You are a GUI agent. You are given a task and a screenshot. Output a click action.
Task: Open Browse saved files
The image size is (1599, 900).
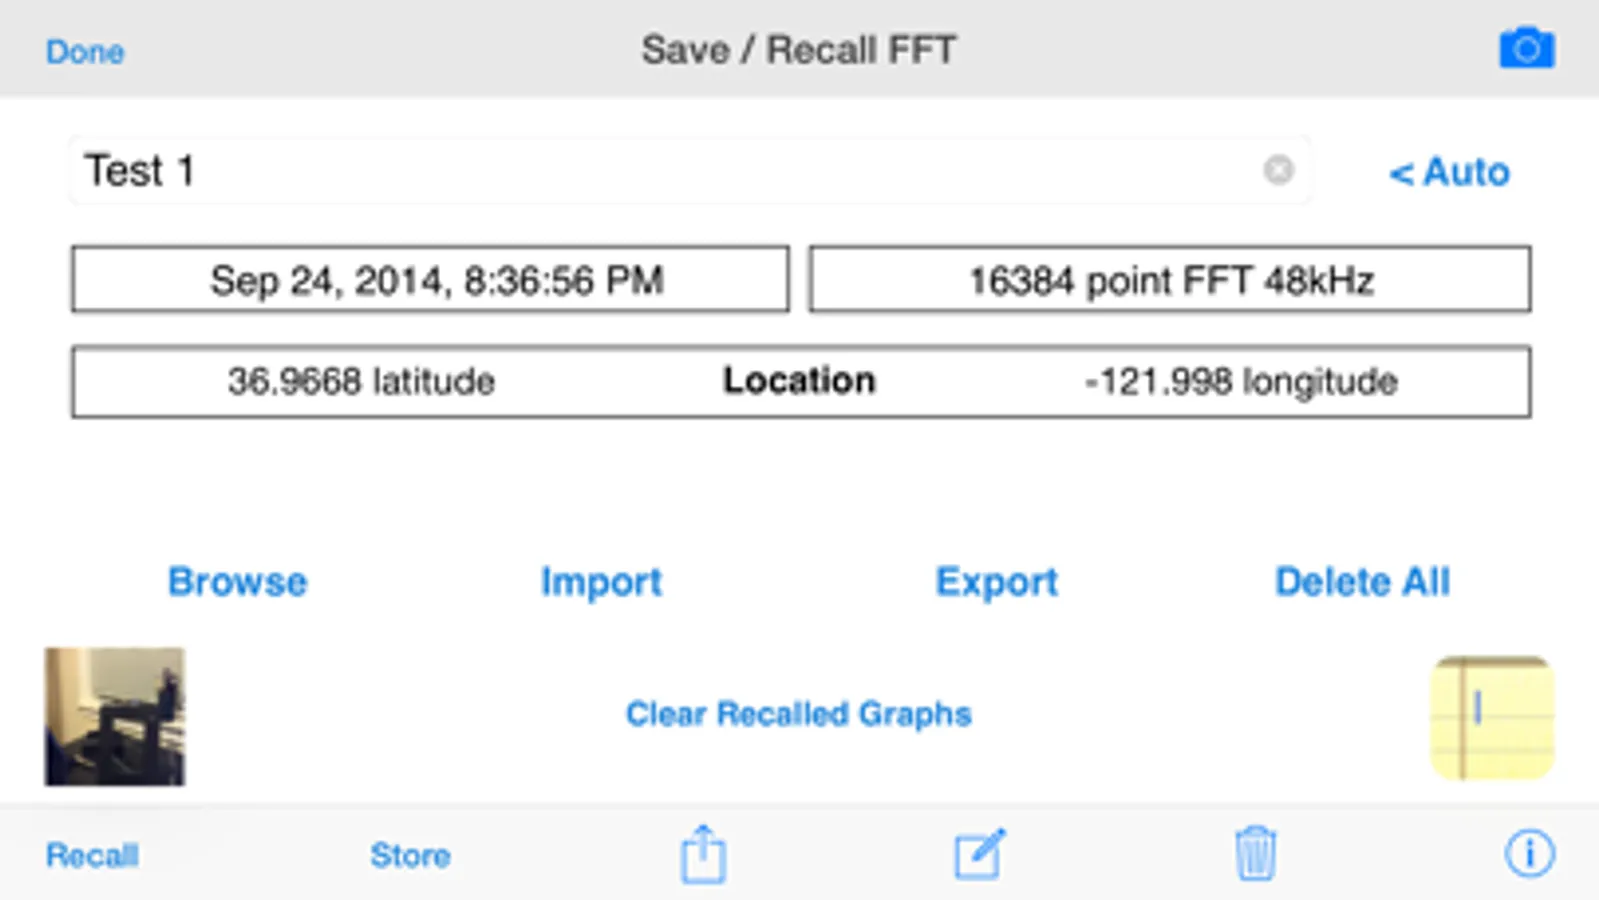pos(237,582)
